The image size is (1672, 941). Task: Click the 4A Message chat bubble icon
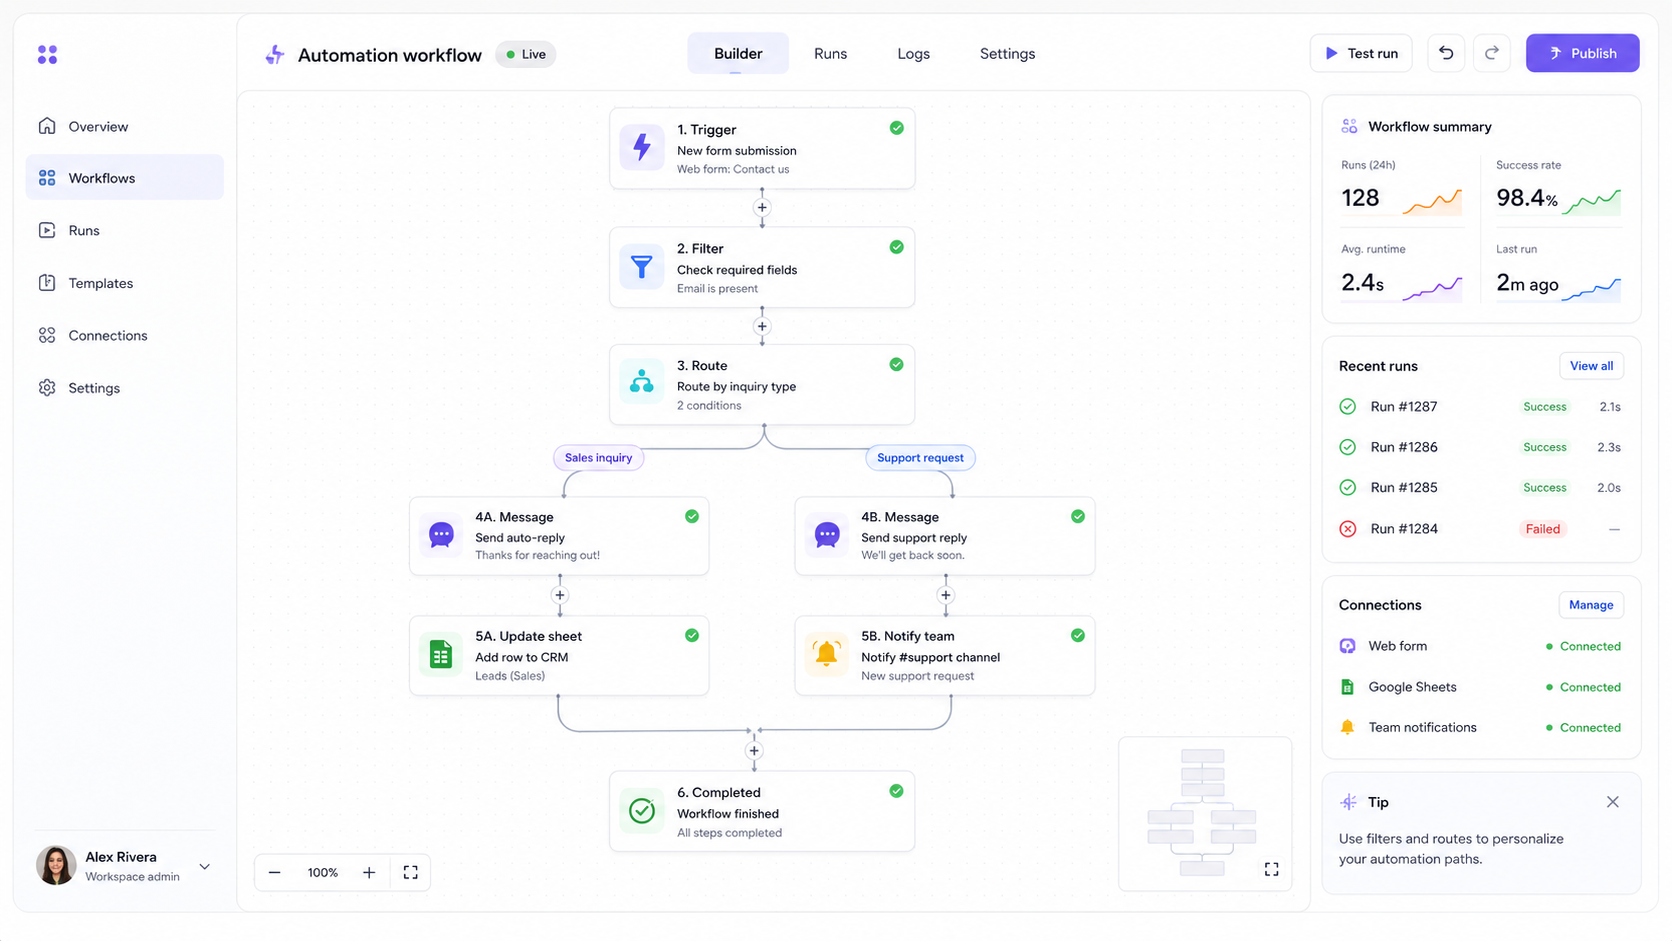(441, 535)
